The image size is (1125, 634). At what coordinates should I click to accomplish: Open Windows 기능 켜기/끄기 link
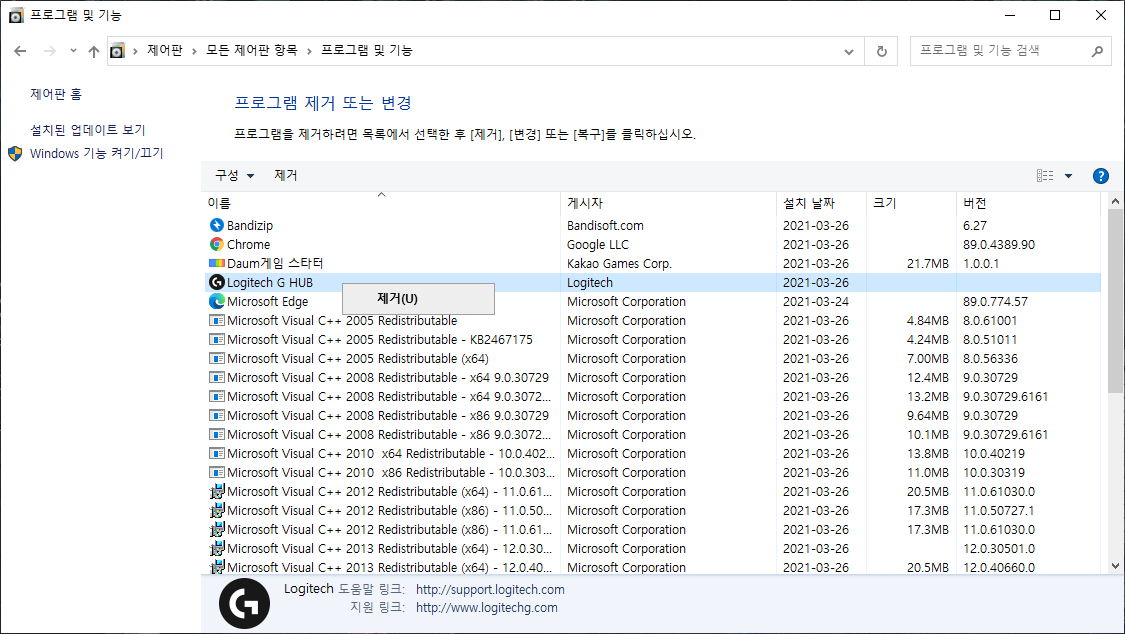[97, 153]
